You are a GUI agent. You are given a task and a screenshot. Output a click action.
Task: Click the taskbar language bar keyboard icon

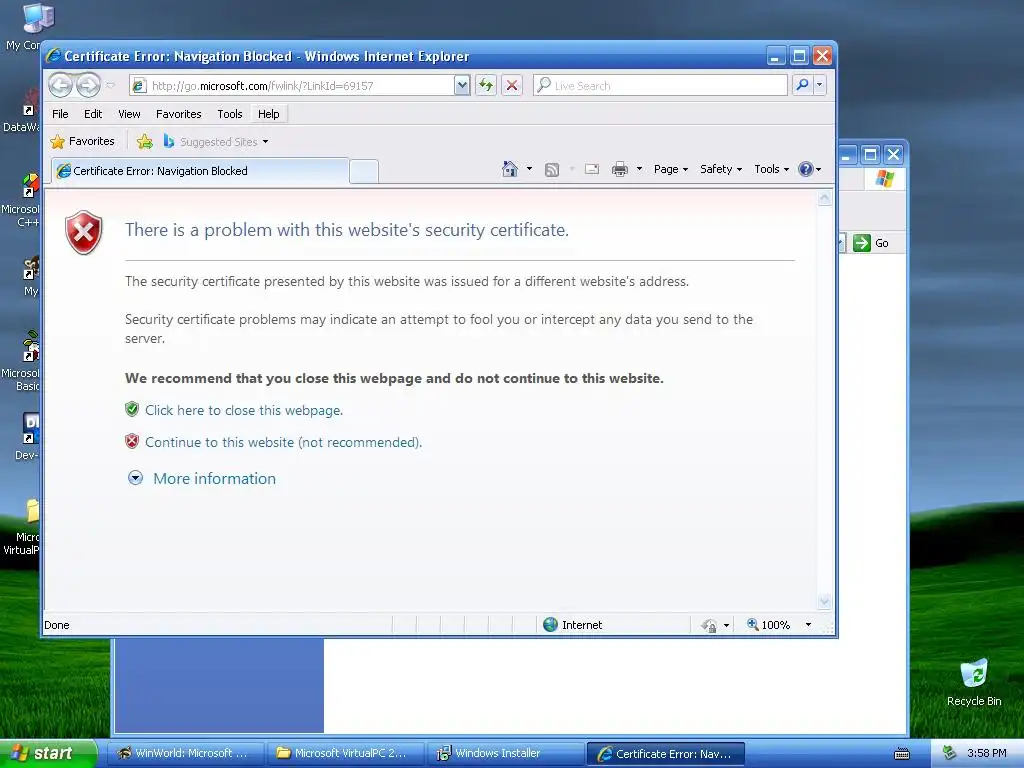pyautogui.click(x=902, y=754)
